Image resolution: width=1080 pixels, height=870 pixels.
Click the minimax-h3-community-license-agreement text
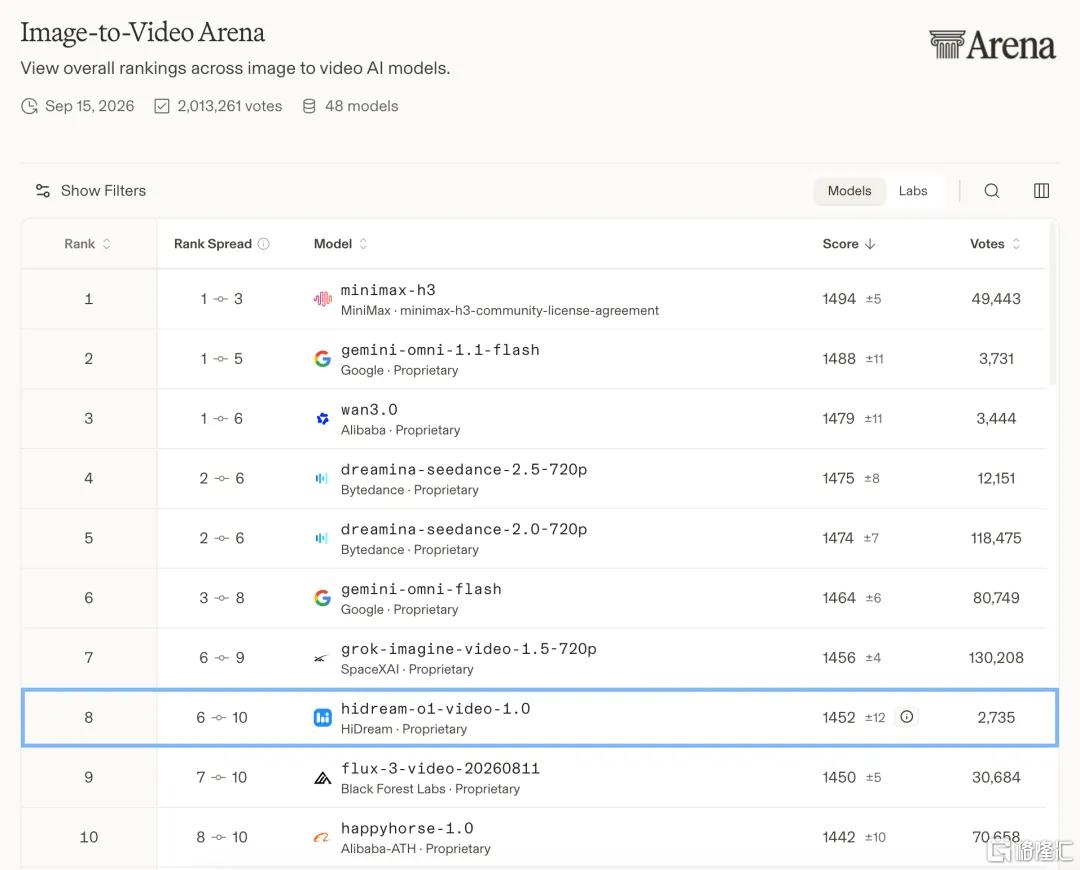[x=529, y=311]
